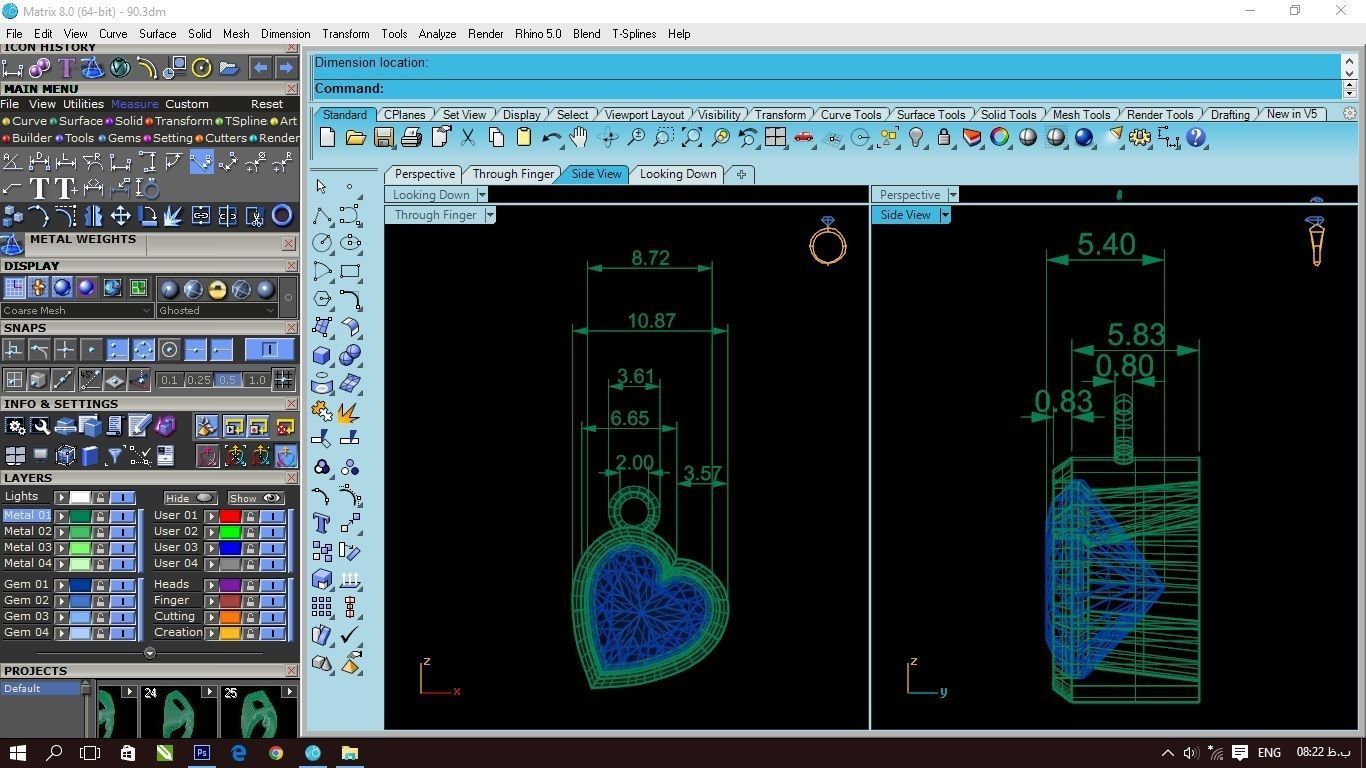The height and width of the screenshot is (768, 1366).
Task: Expand the Metal 01 layer arrow
Action: 62,516
